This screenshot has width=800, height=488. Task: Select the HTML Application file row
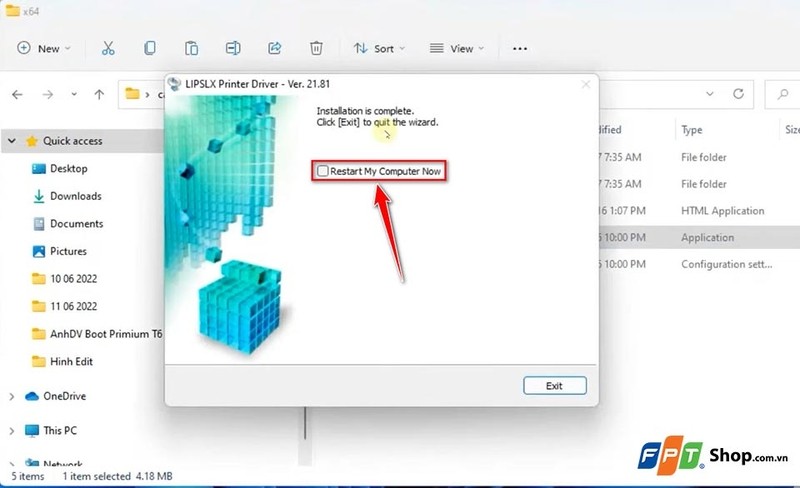698,211
